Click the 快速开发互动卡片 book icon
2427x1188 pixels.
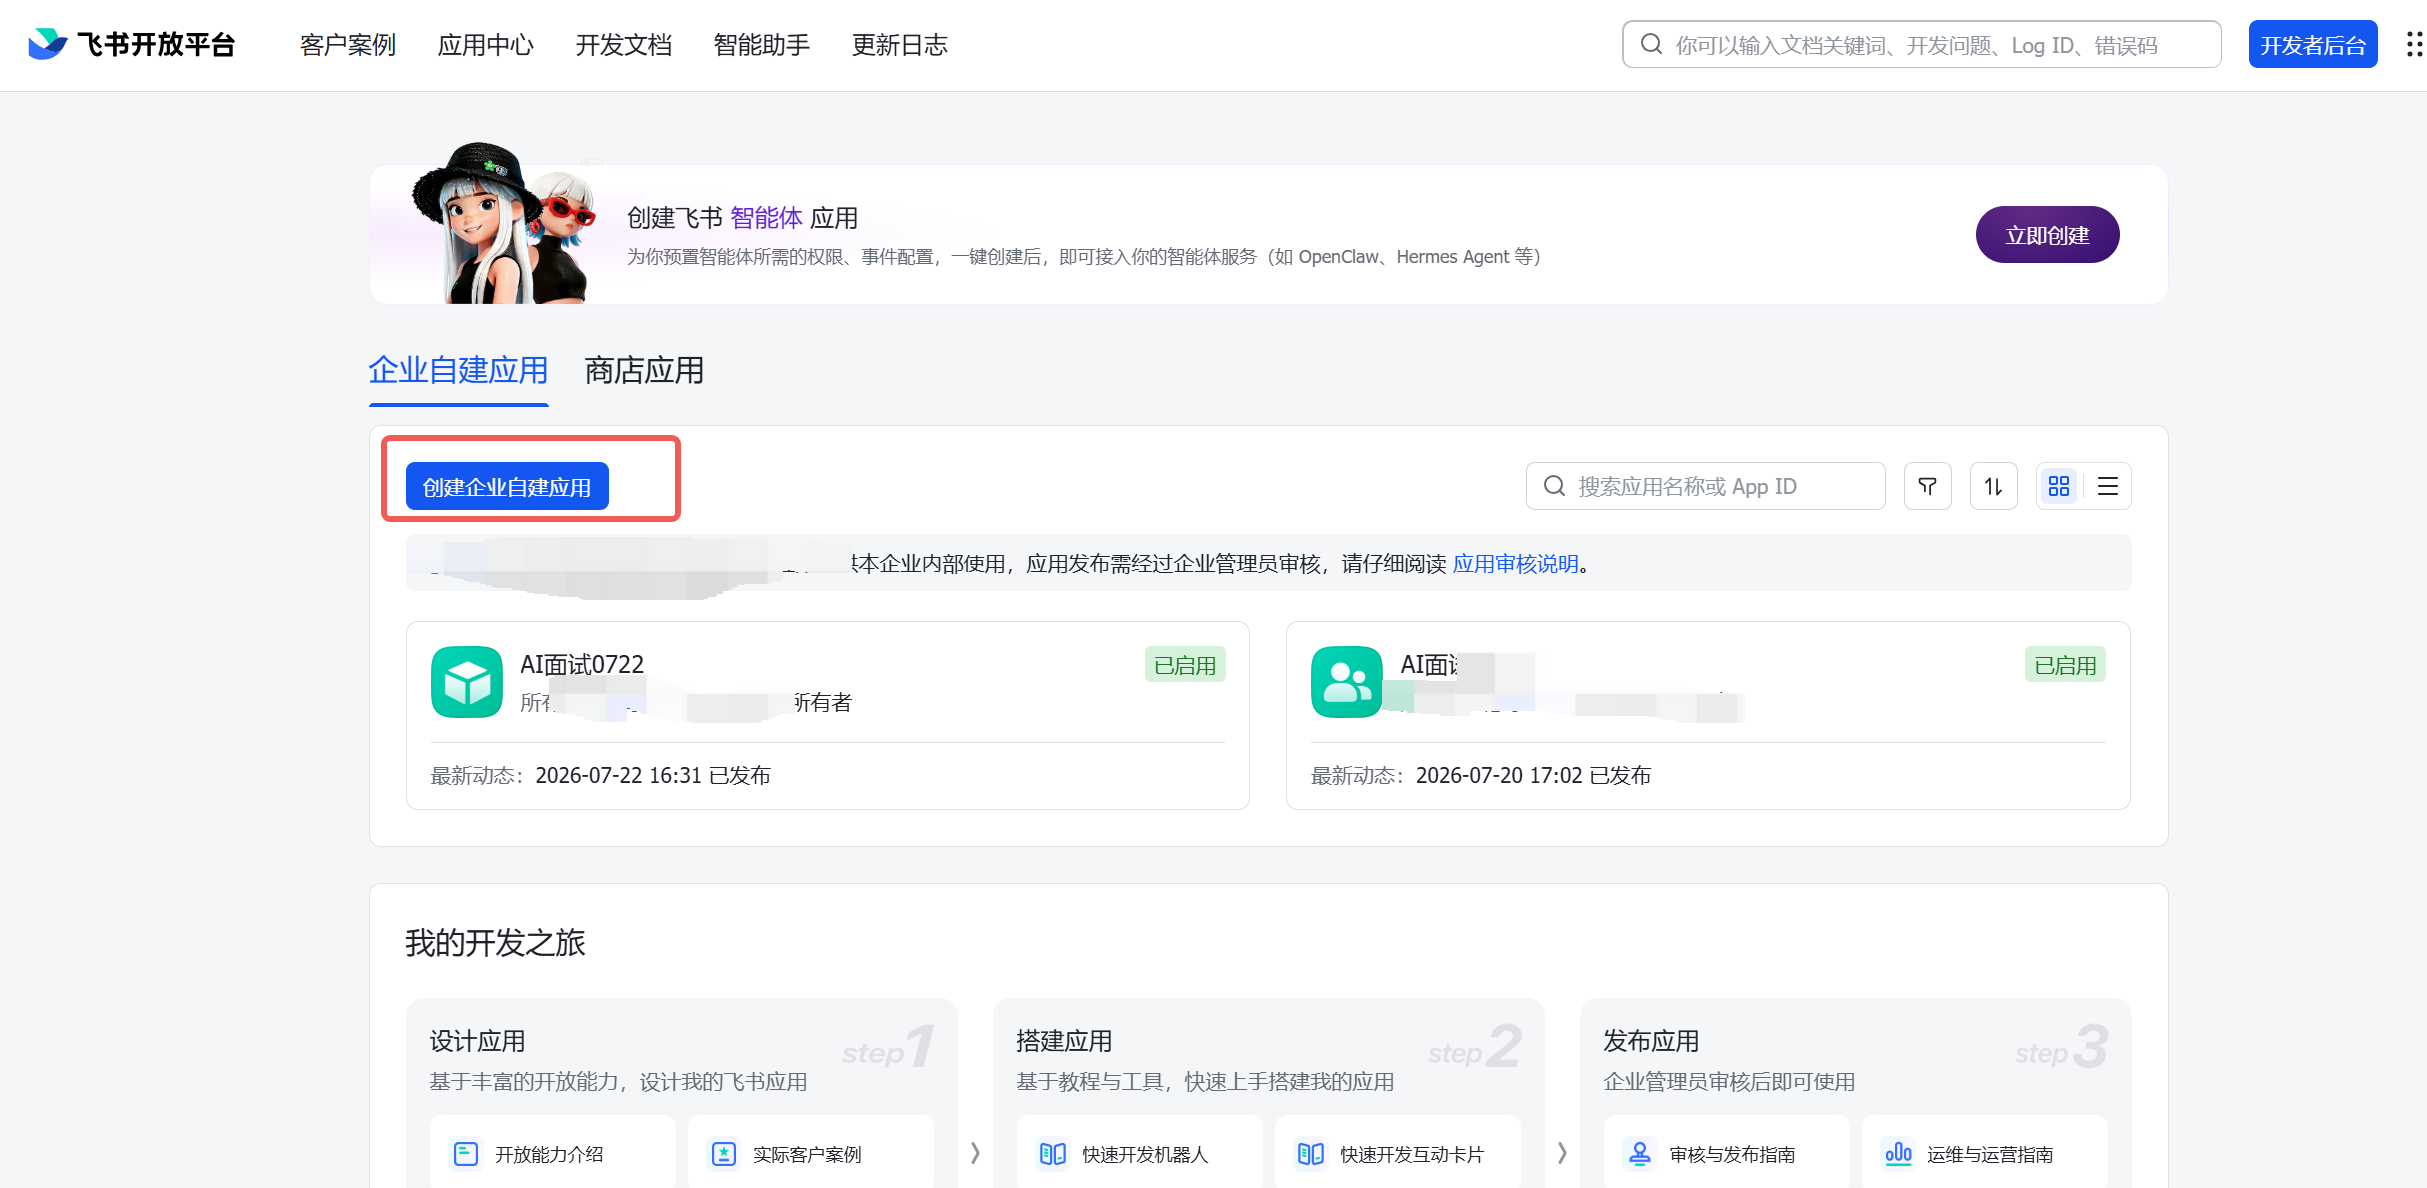(x=1311, y=1154)
